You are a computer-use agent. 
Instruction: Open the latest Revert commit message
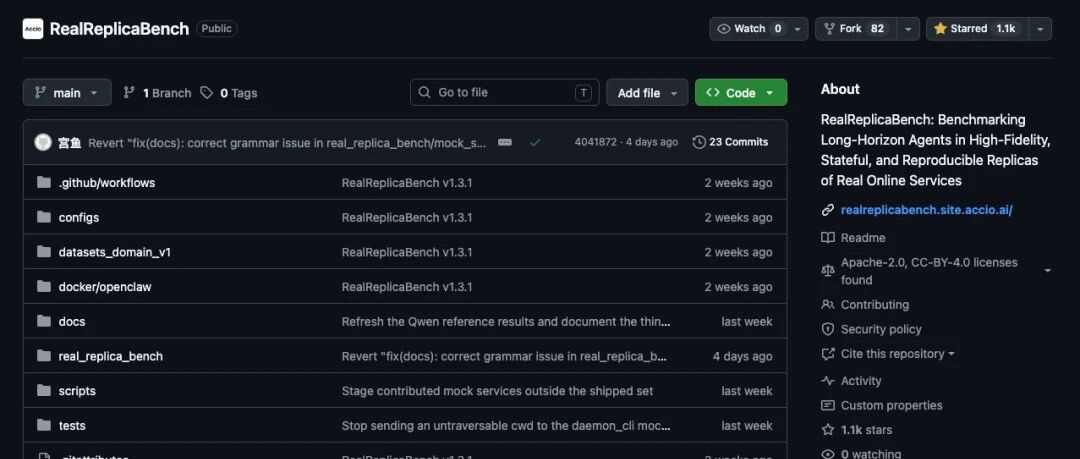click(287, 142)
